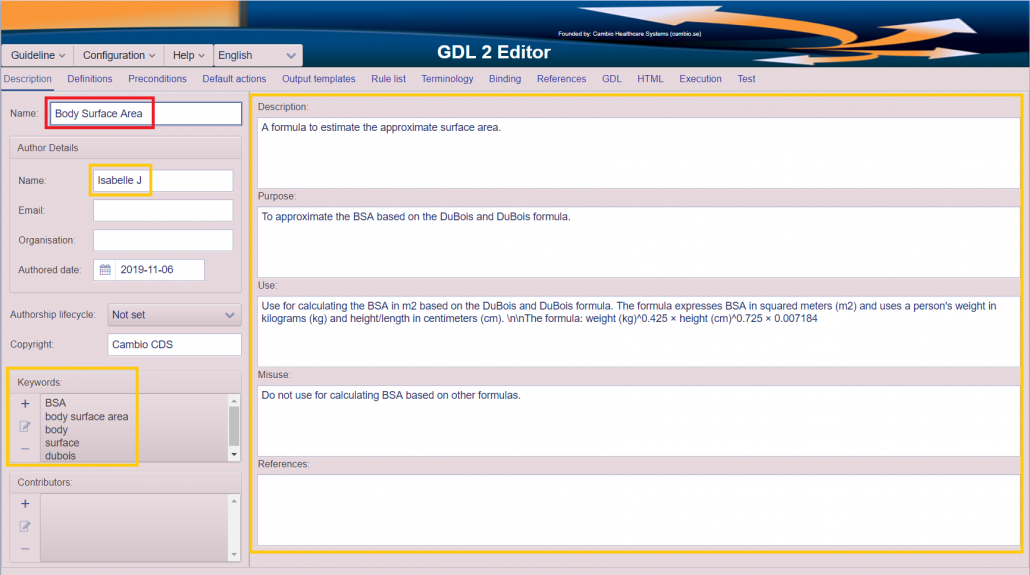This screenshot has height=575, width=1030.
Task: Switch to the Test tab
Action: click(746, 79)
